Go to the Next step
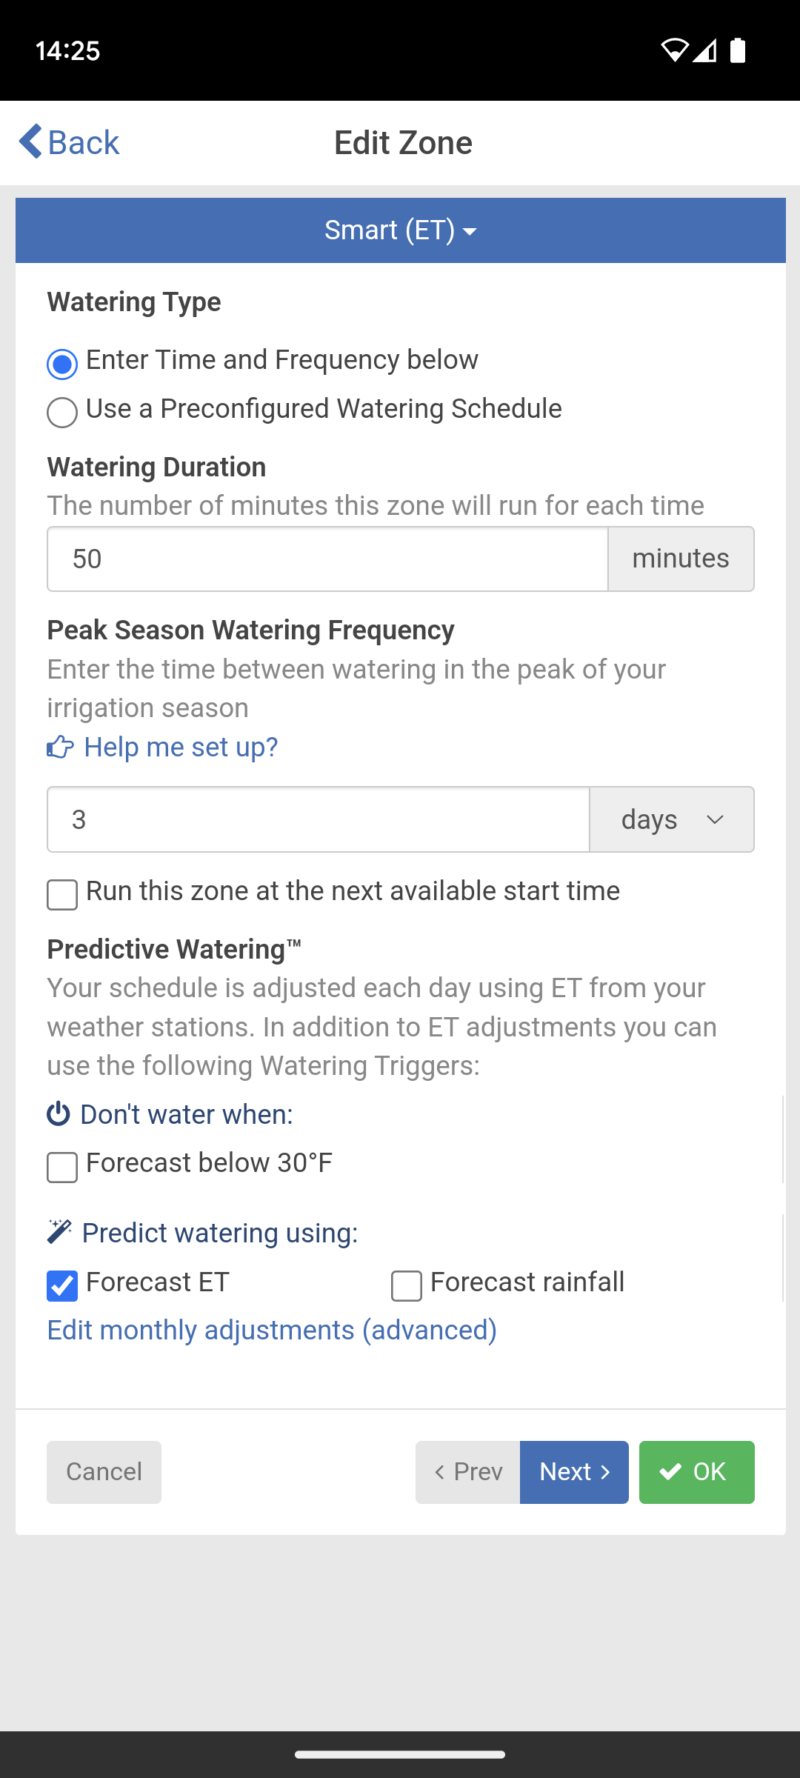Viewport: 800px width, 1778px height. tap(574, 1472)
